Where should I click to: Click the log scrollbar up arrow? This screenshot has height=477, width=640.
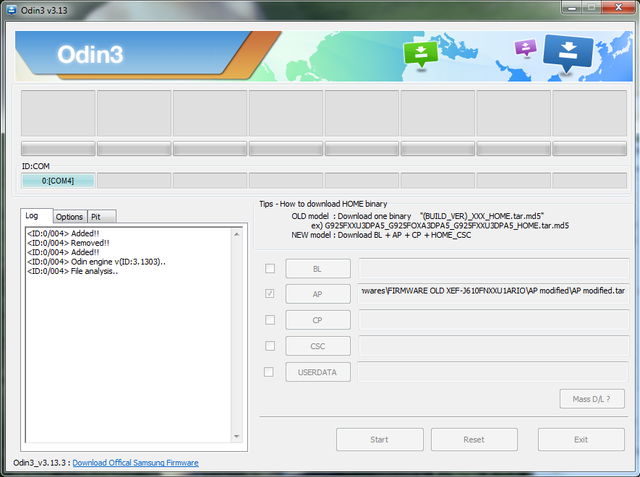(236, 234)
